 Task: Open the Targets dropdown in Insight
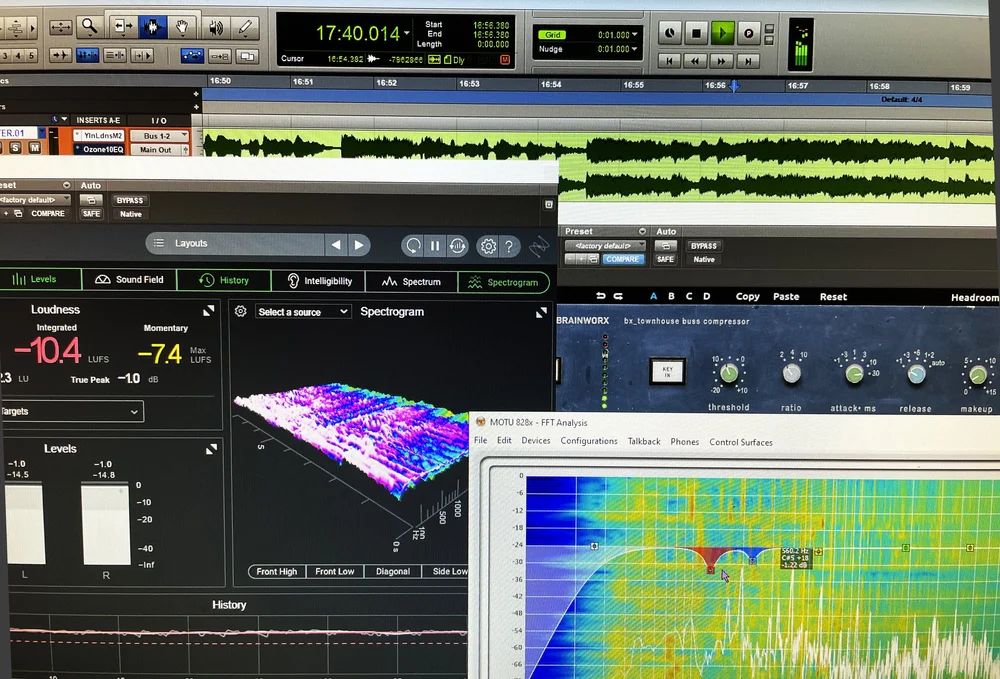[72, 410]
